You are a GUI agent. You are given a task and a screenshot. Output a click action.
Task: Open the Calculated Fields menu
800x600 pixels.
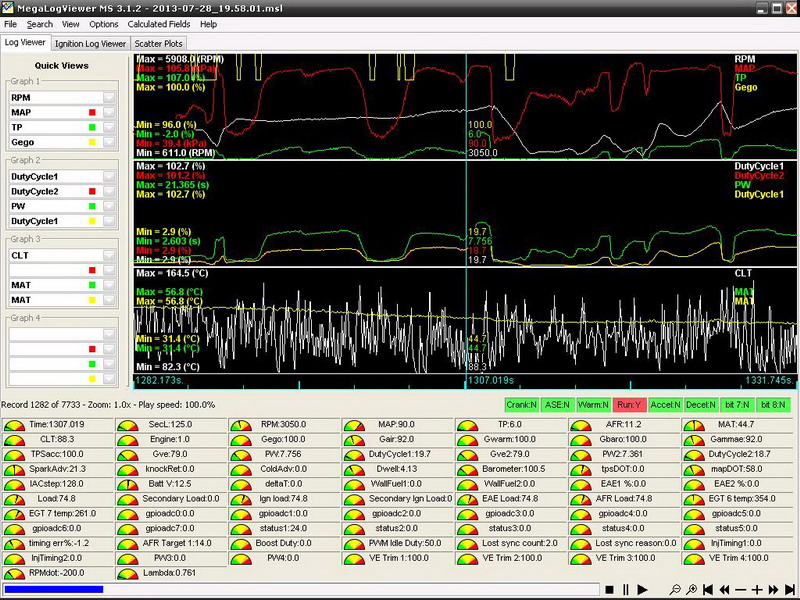tap(157, 23)
